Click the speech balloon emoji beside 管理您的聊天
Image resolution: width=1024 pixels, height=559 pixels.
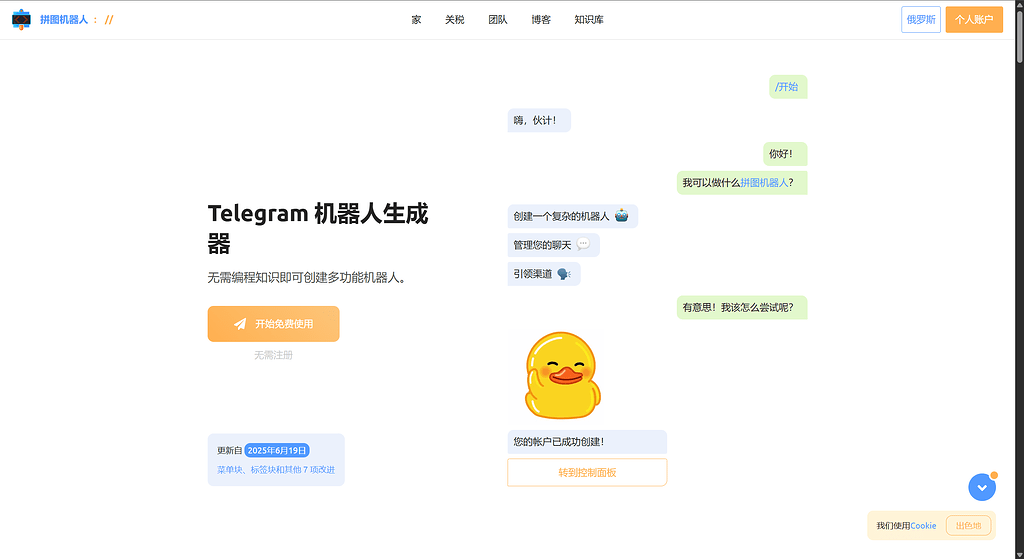583,244
